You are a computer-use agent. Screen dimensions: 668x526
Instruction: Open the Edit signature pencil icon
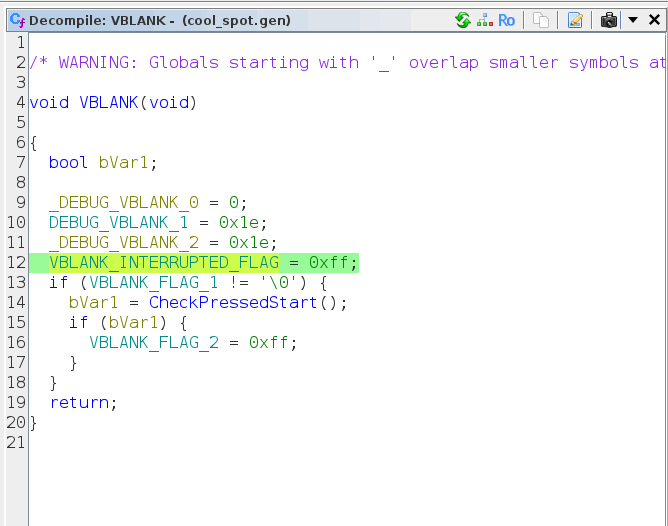(x=575, y=20)
